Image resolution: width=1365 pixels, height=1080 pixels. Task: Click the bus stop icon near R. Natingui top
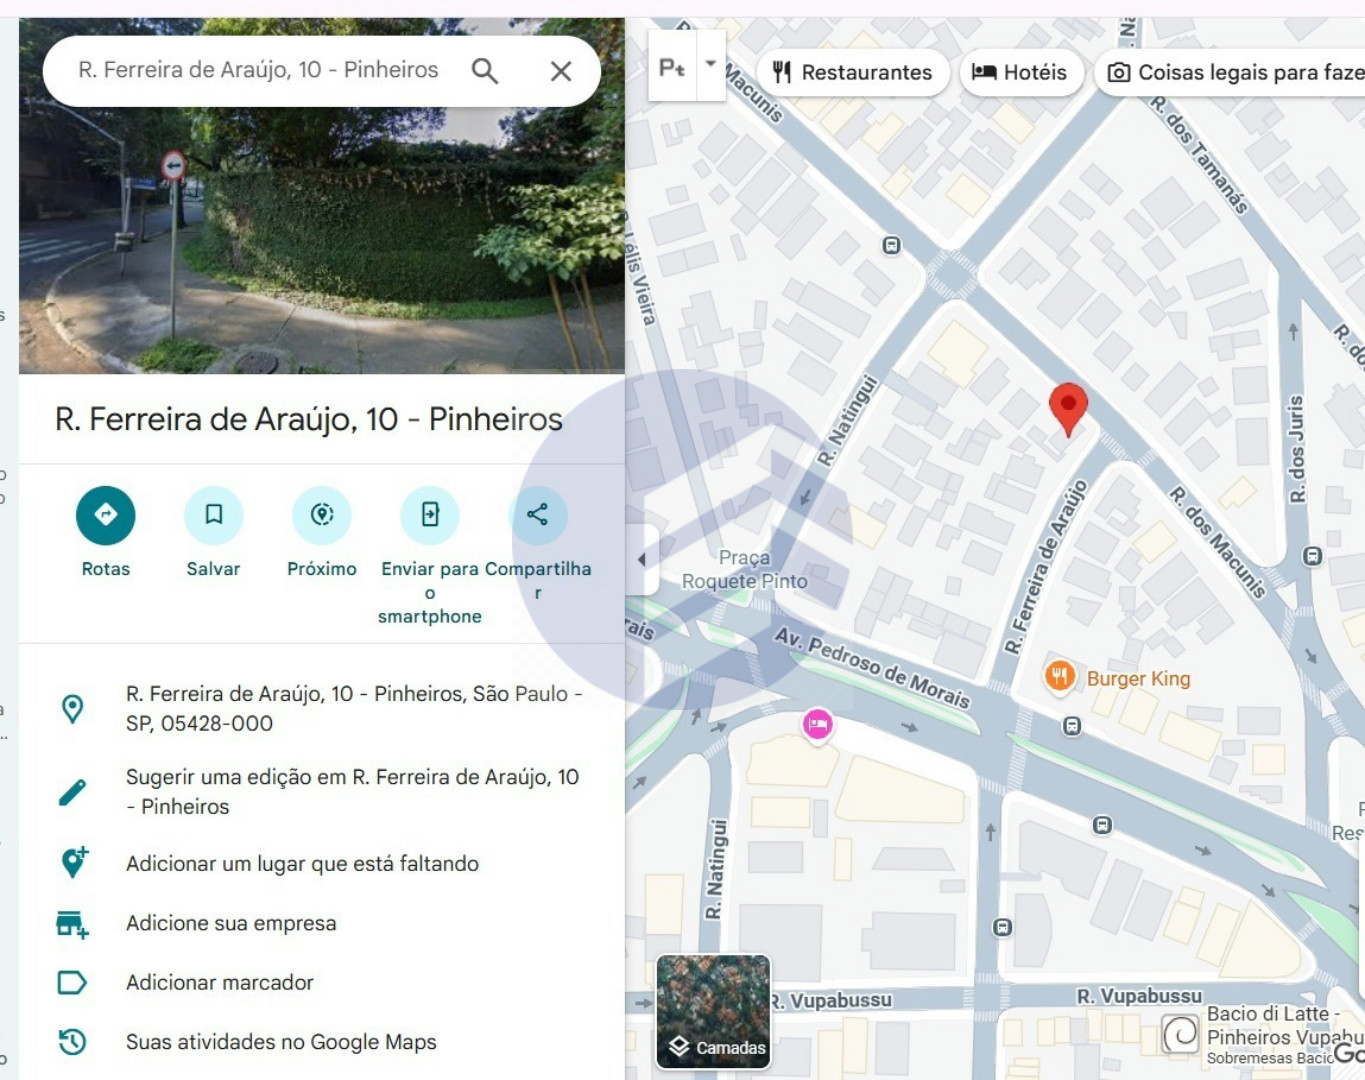892,245
